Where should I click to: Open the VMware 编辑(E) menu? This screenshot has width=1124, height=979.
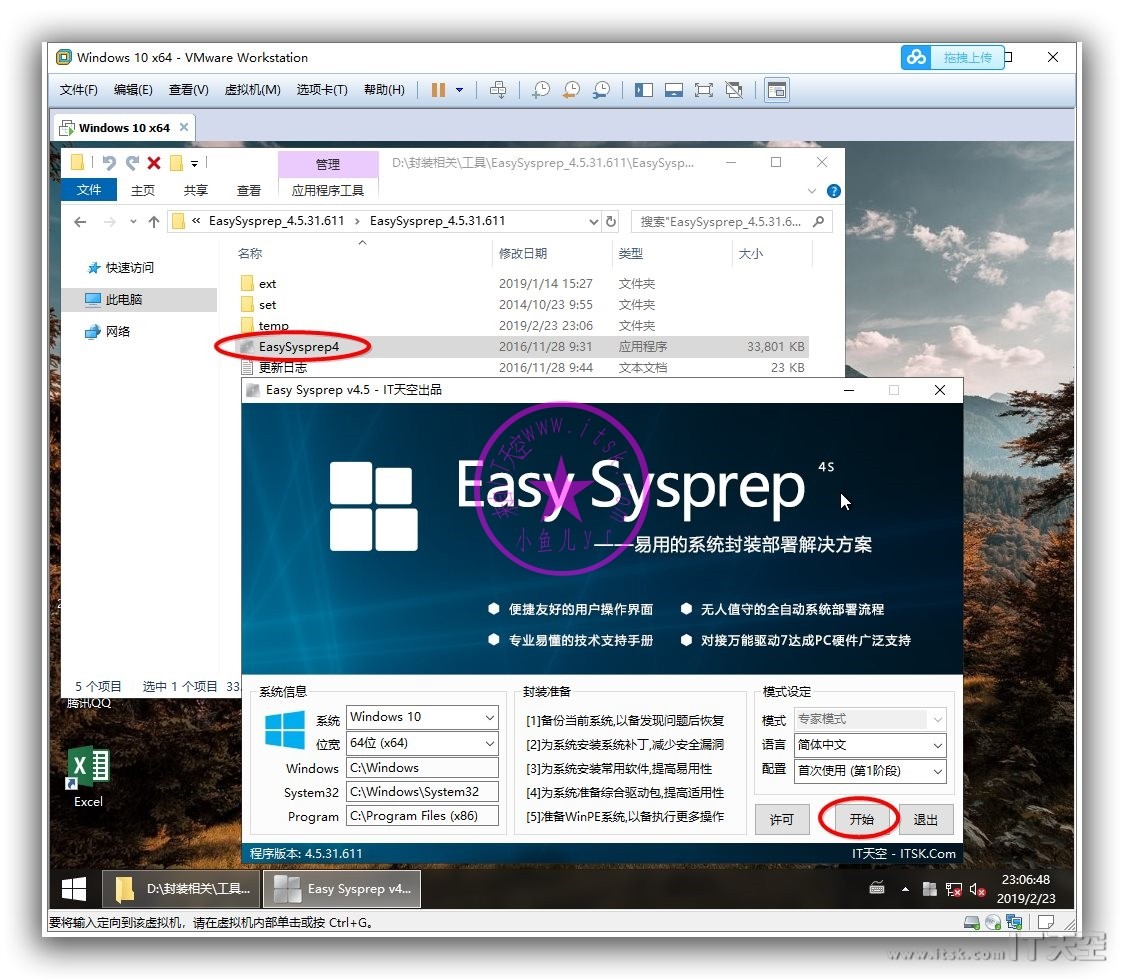pos(133,90)
